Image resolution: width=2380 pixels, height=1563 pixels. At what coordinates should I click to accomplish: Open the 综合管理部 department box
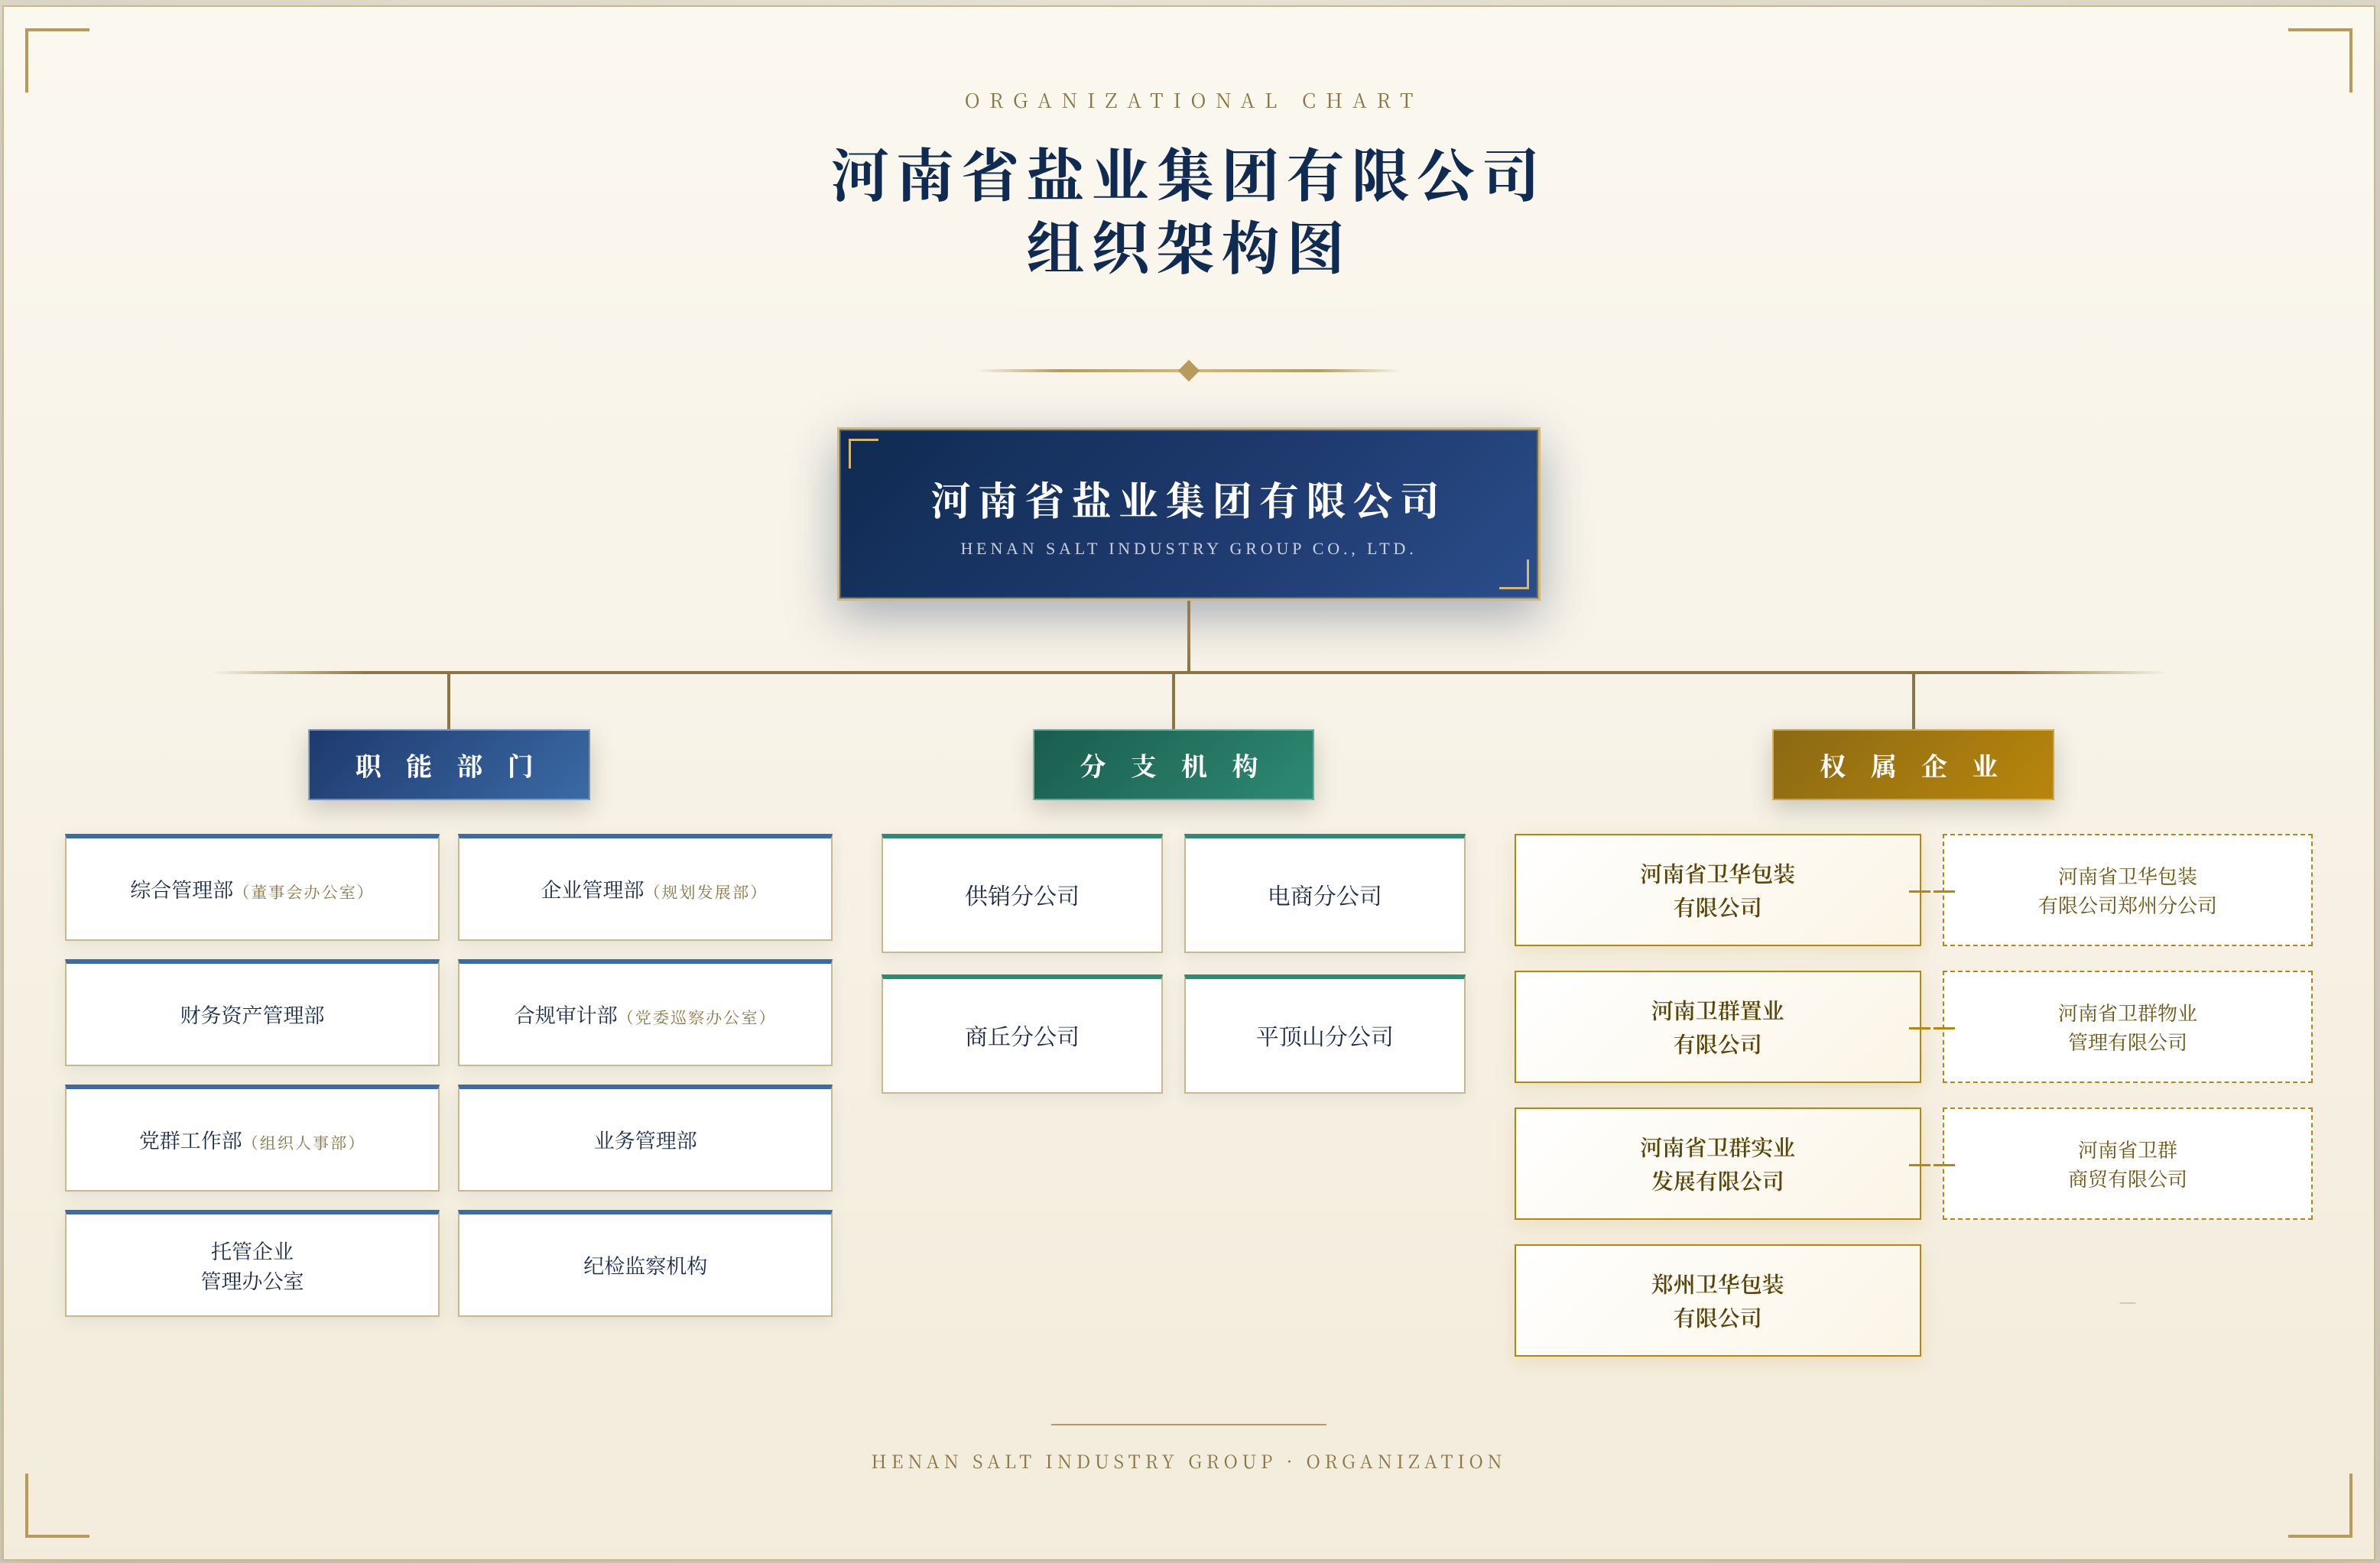click(252, 888)
